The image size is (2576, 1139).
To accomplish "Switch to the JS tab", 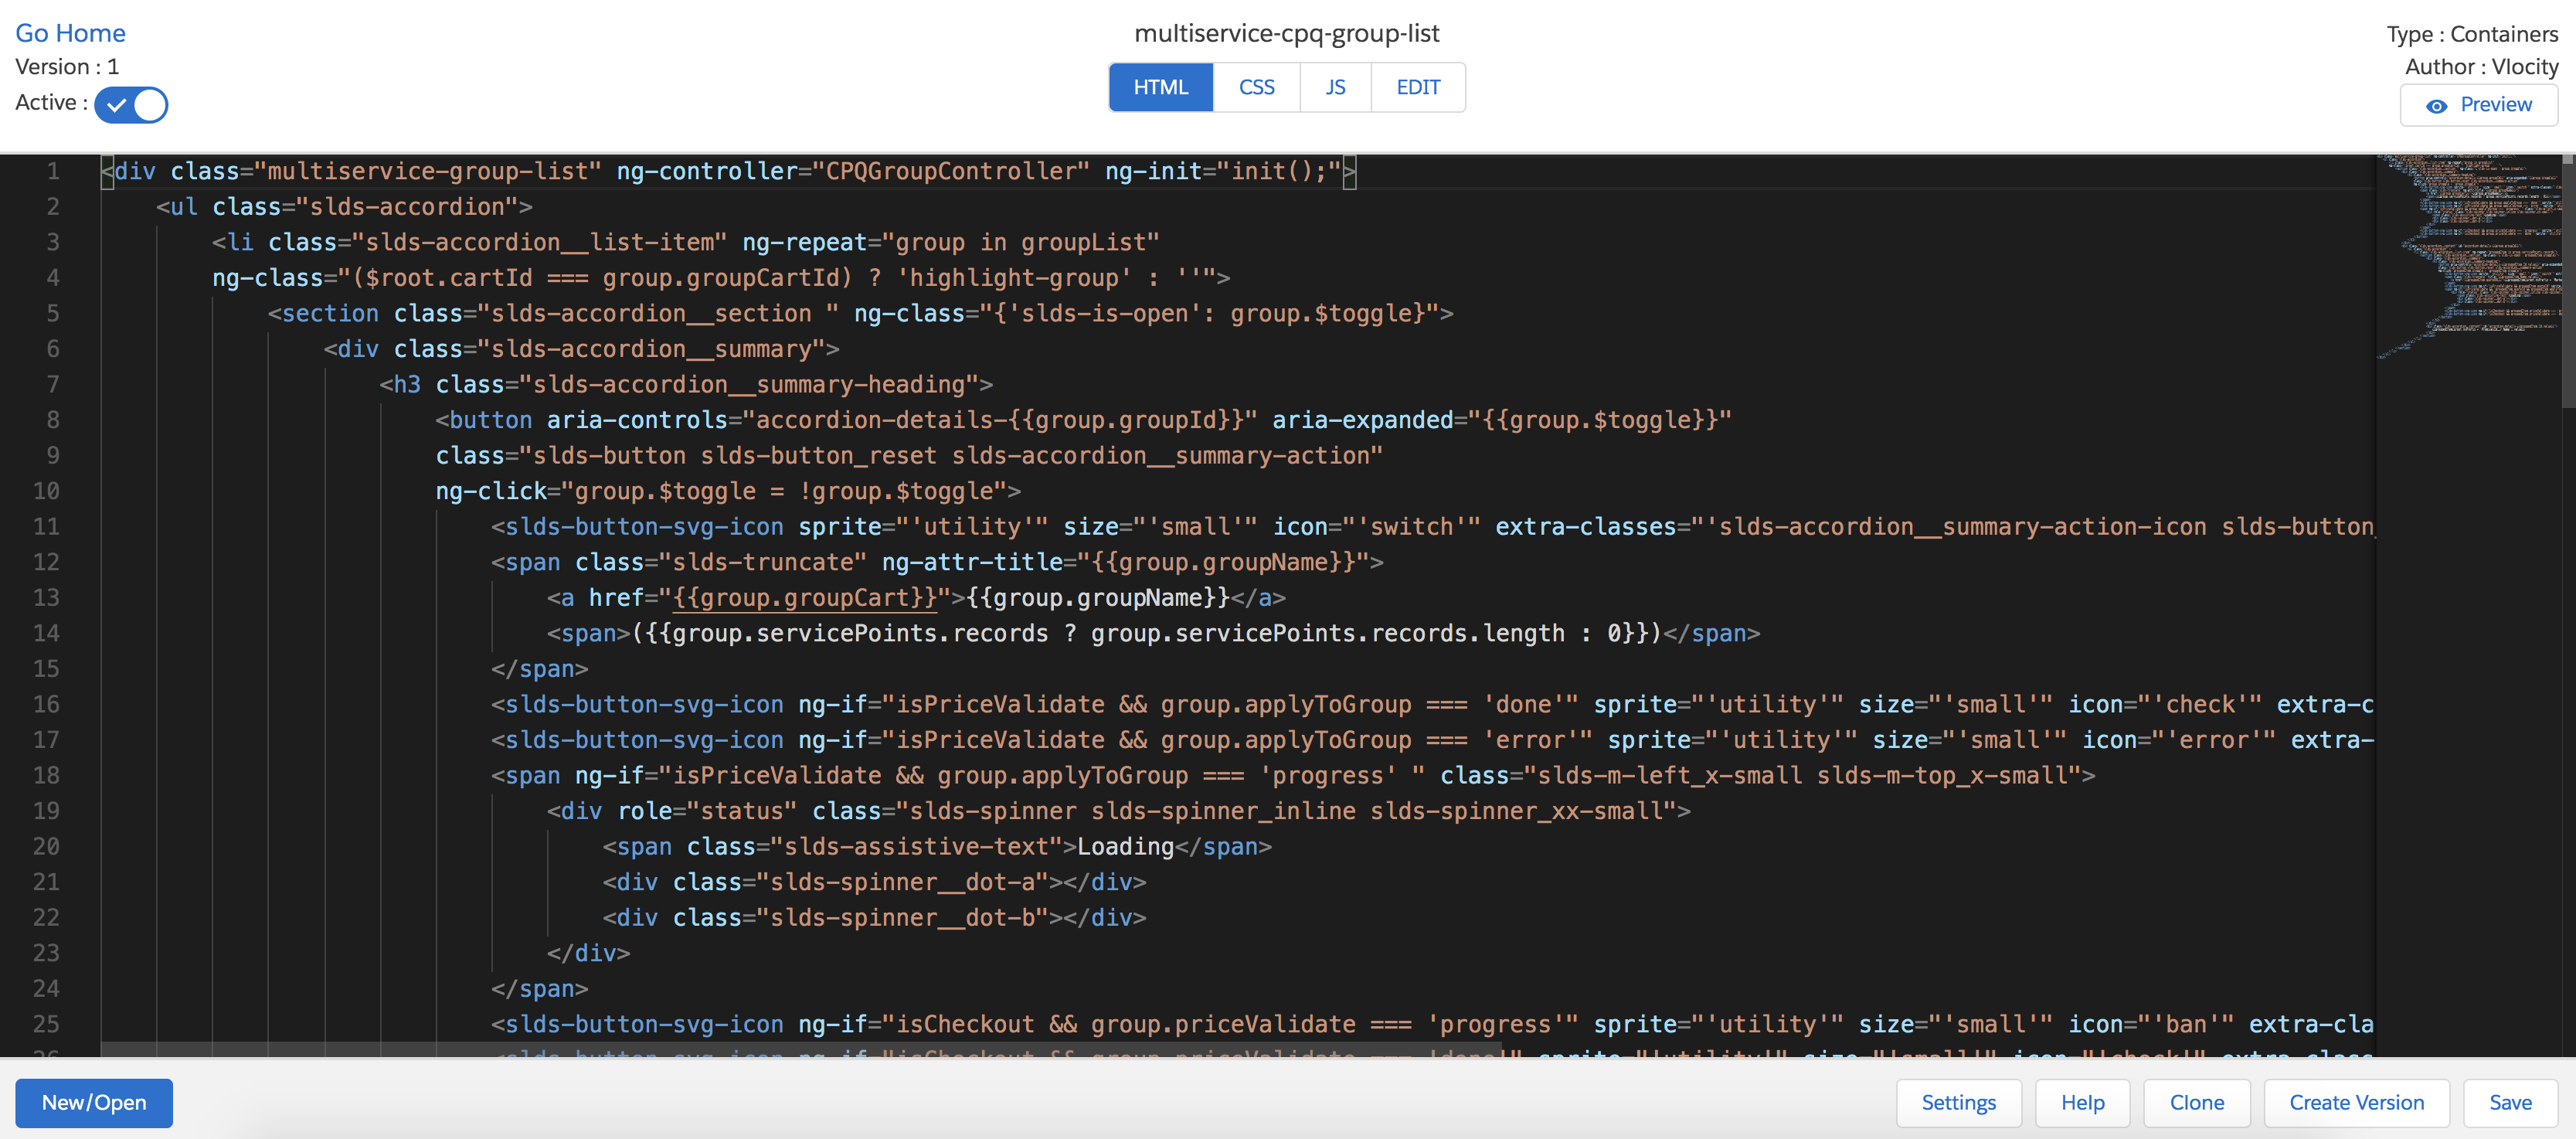I will pos(1335,87).
